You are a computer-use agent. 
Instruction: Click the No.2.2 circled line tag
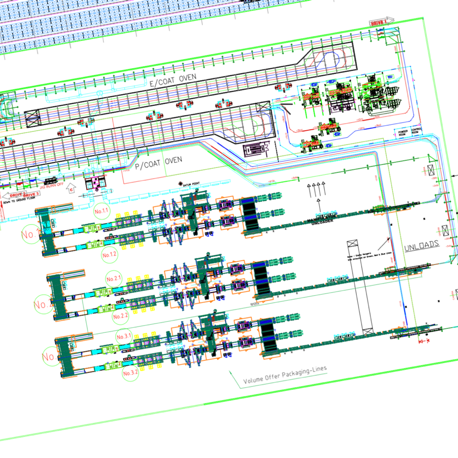click(x=120, y=316)
